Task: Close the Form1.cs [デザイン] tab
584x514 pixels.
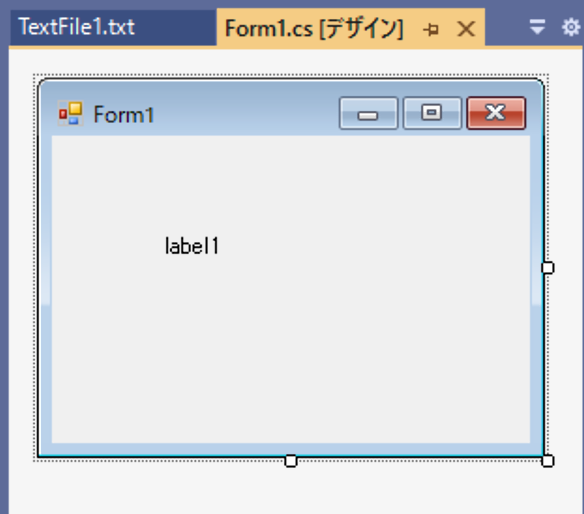Action: (466, 29)
